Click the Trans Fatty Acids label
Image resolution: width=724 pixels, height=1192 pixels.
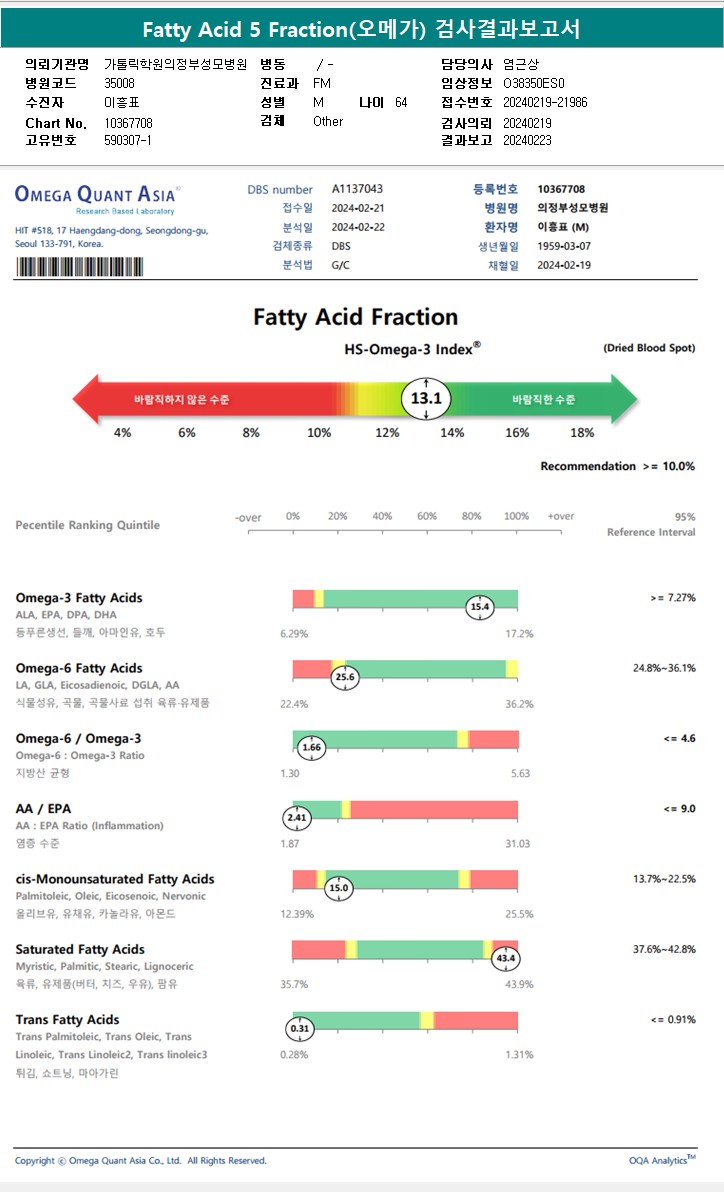pos(68,1019)
